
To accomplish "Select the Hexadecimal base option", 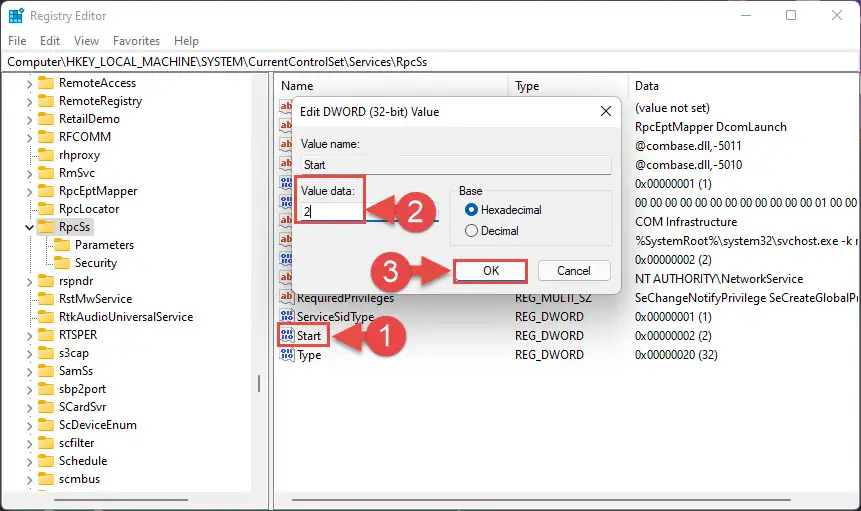I will pyautogui.click(x=471, y=210).
